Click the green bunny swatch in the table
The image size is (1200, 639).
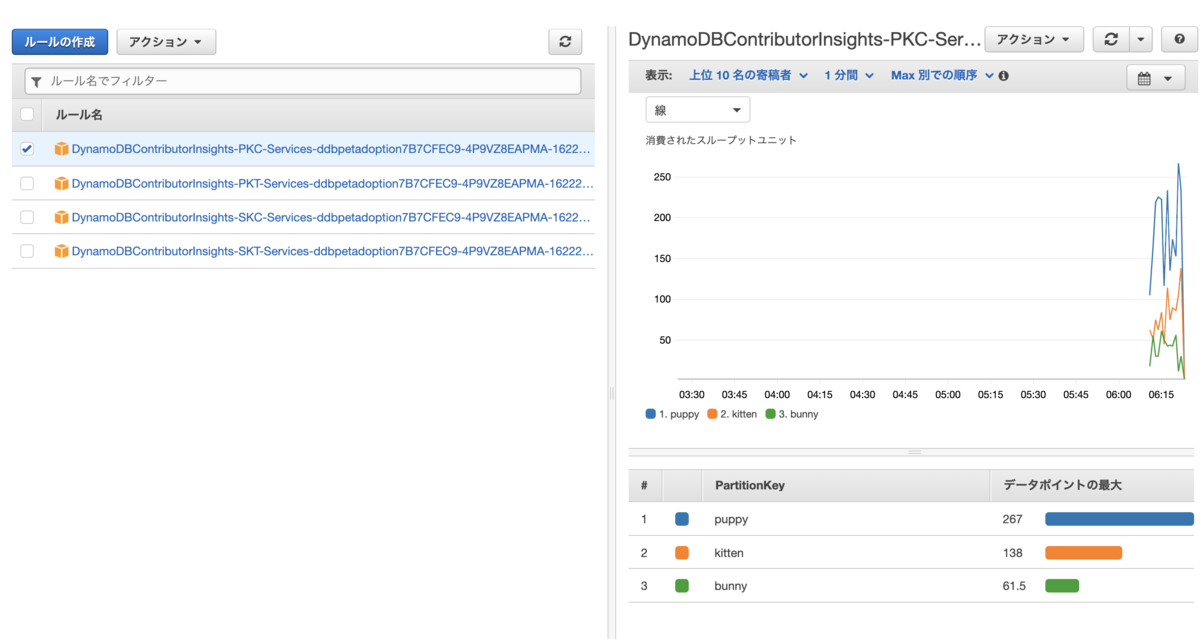tap(682, 585)
